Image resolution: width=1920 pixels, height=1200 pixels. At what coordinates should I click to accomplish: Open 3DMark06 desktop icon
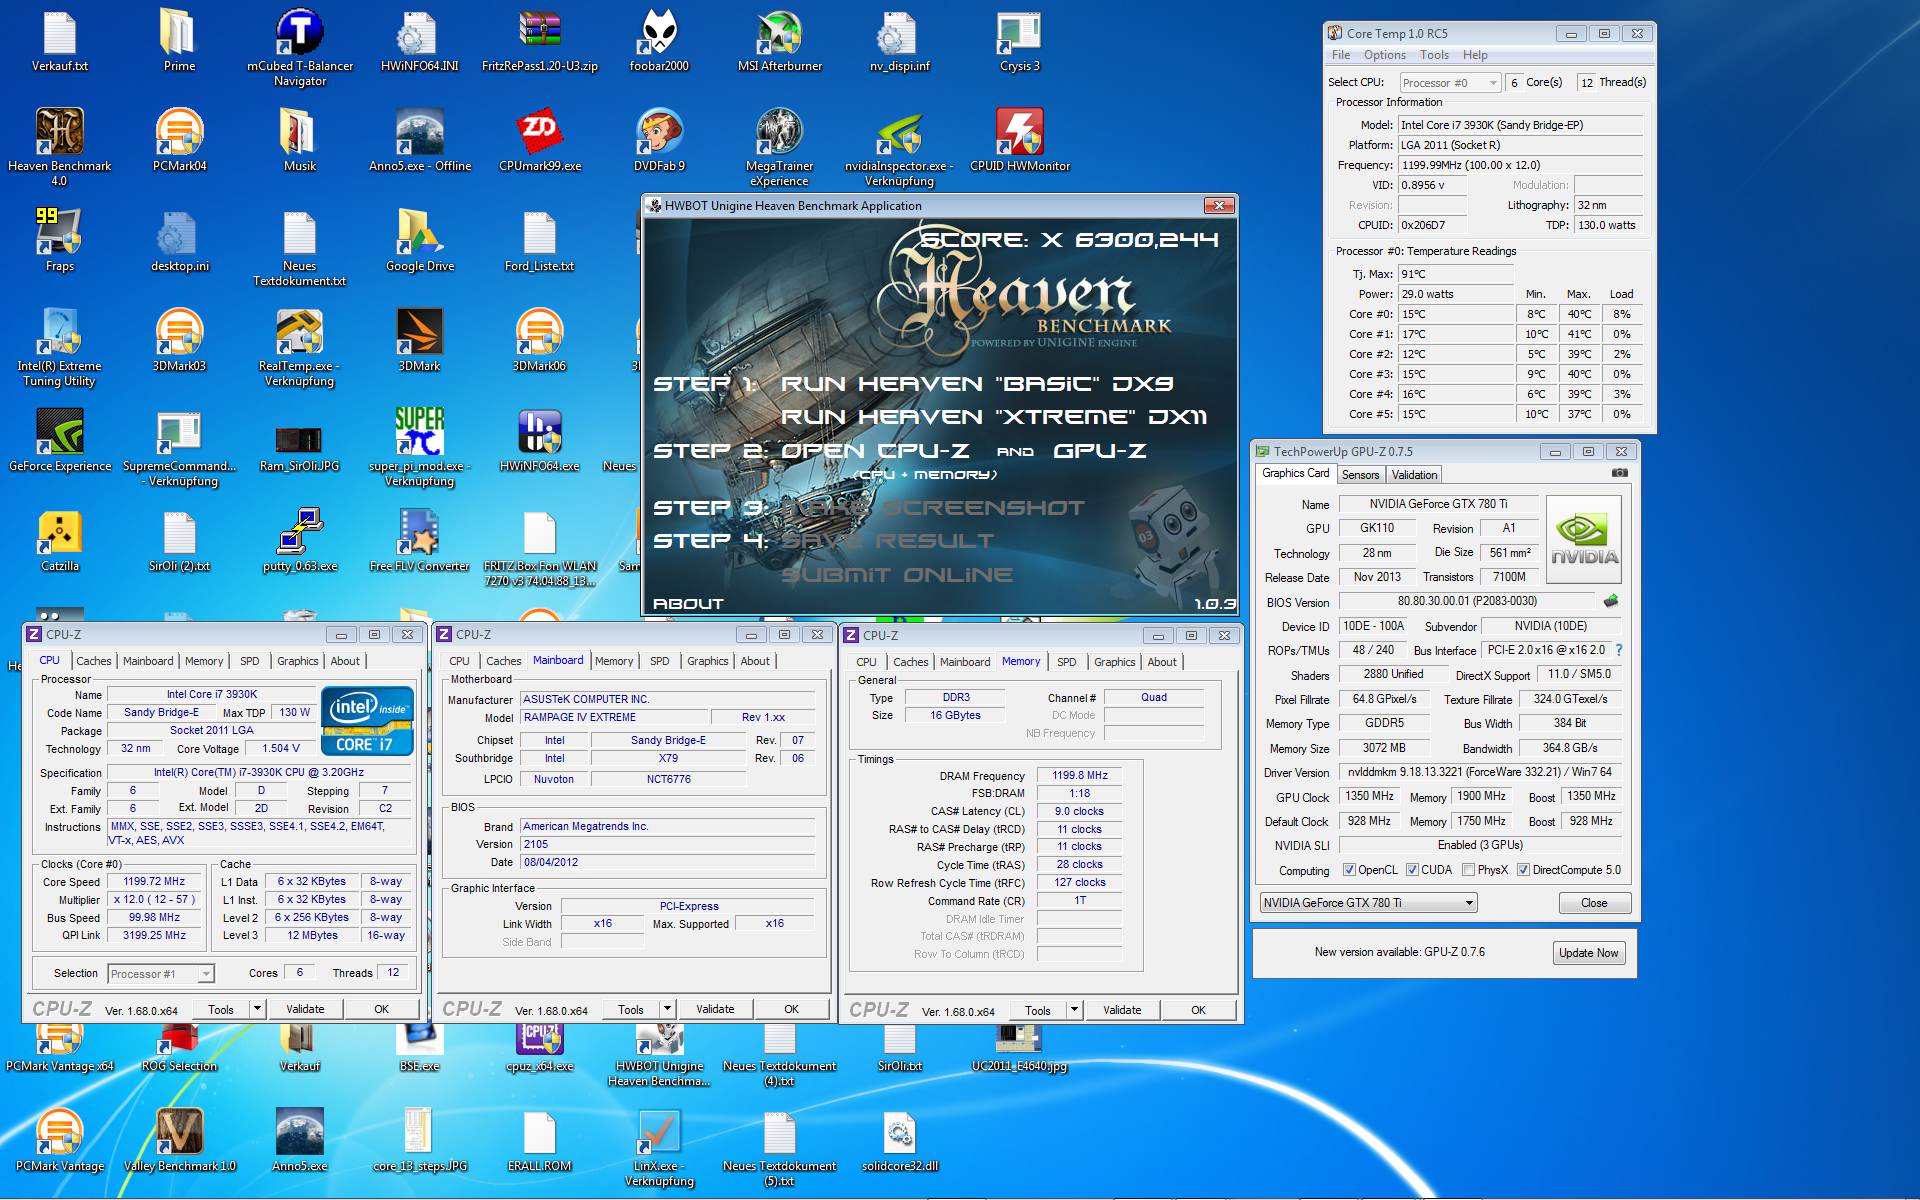tap(539, 340)
